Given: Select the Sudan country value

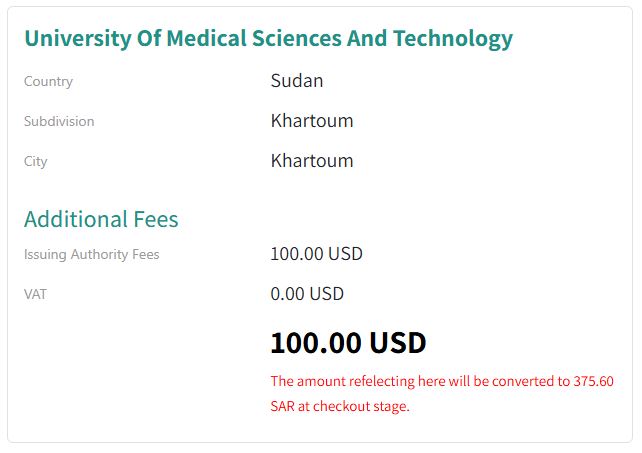Looking at the screenshot, I should pyautogui.click(x=297, y=81).
